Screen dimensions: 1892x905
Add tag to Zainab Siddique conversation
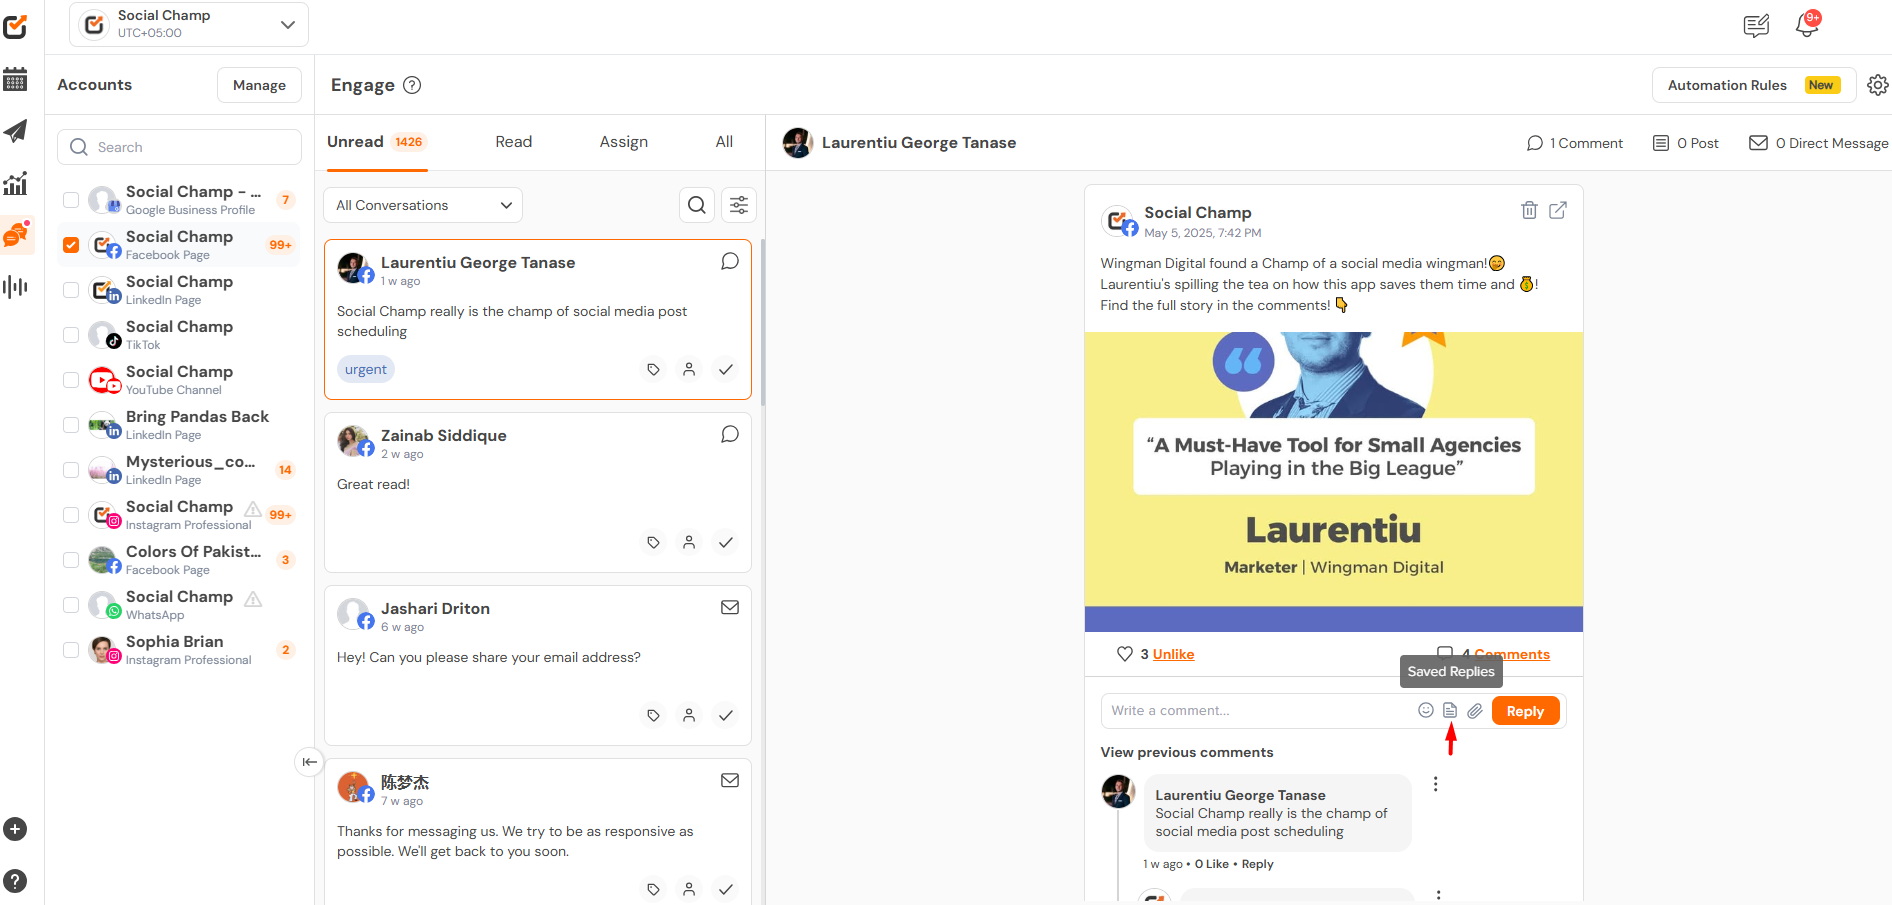click(653, 543)
